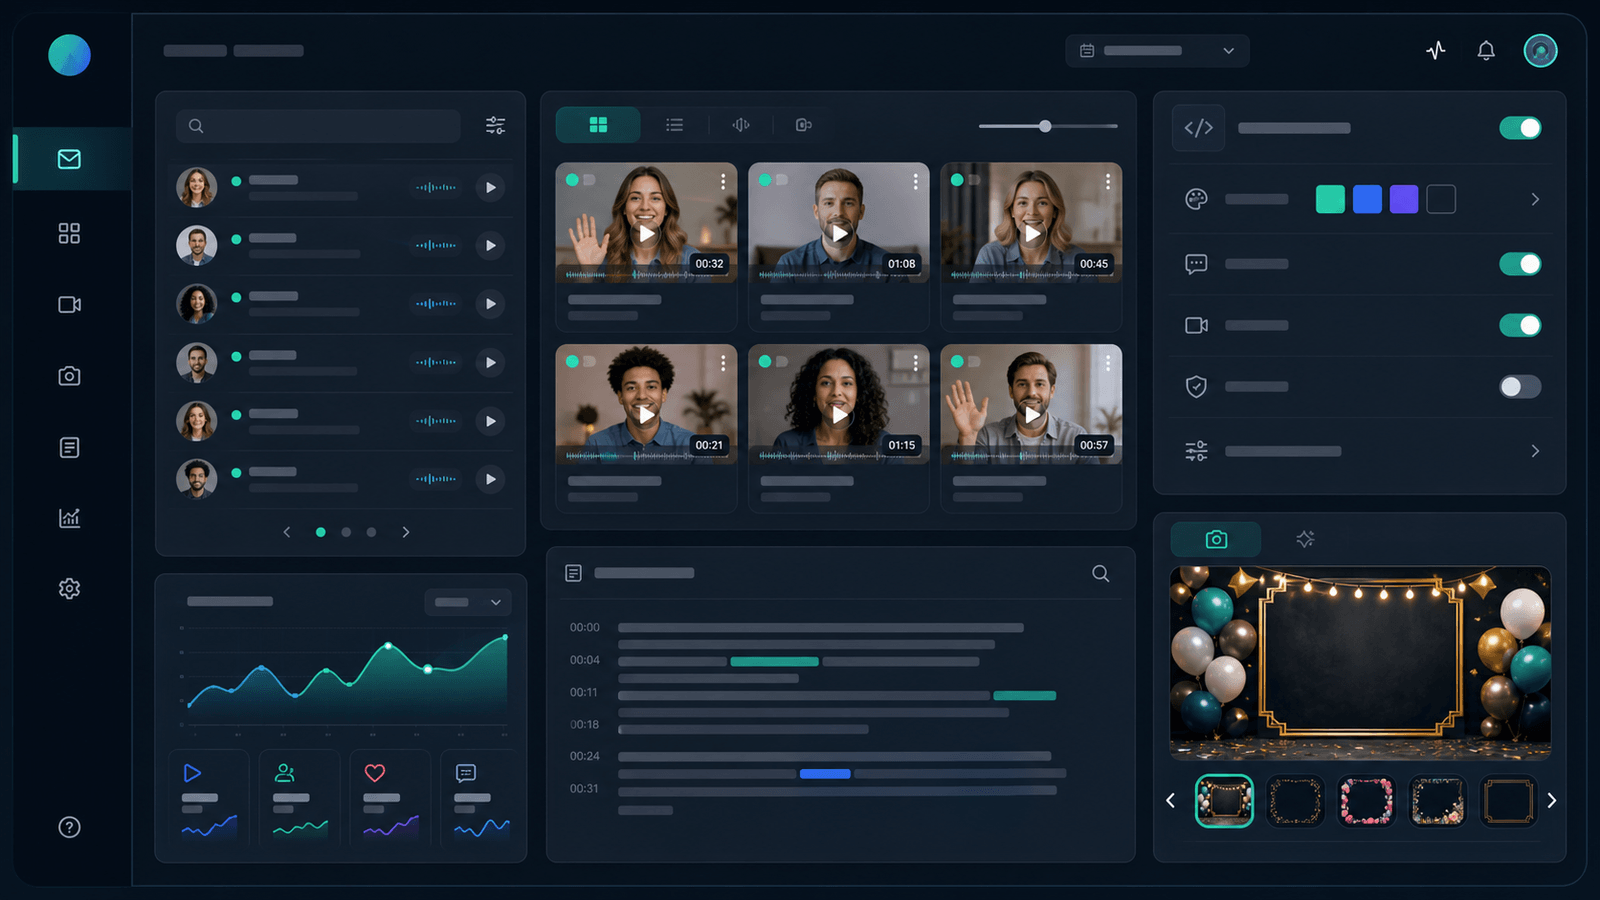
Task: Open the dashboard grid sidebar icon
Action: click(69, 233)
